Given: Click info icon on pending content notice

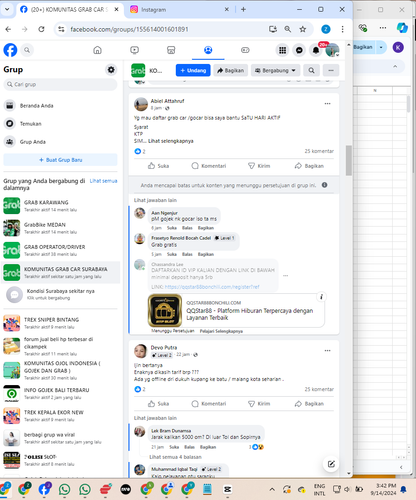Looking at the screenshot, I should 324,185.
